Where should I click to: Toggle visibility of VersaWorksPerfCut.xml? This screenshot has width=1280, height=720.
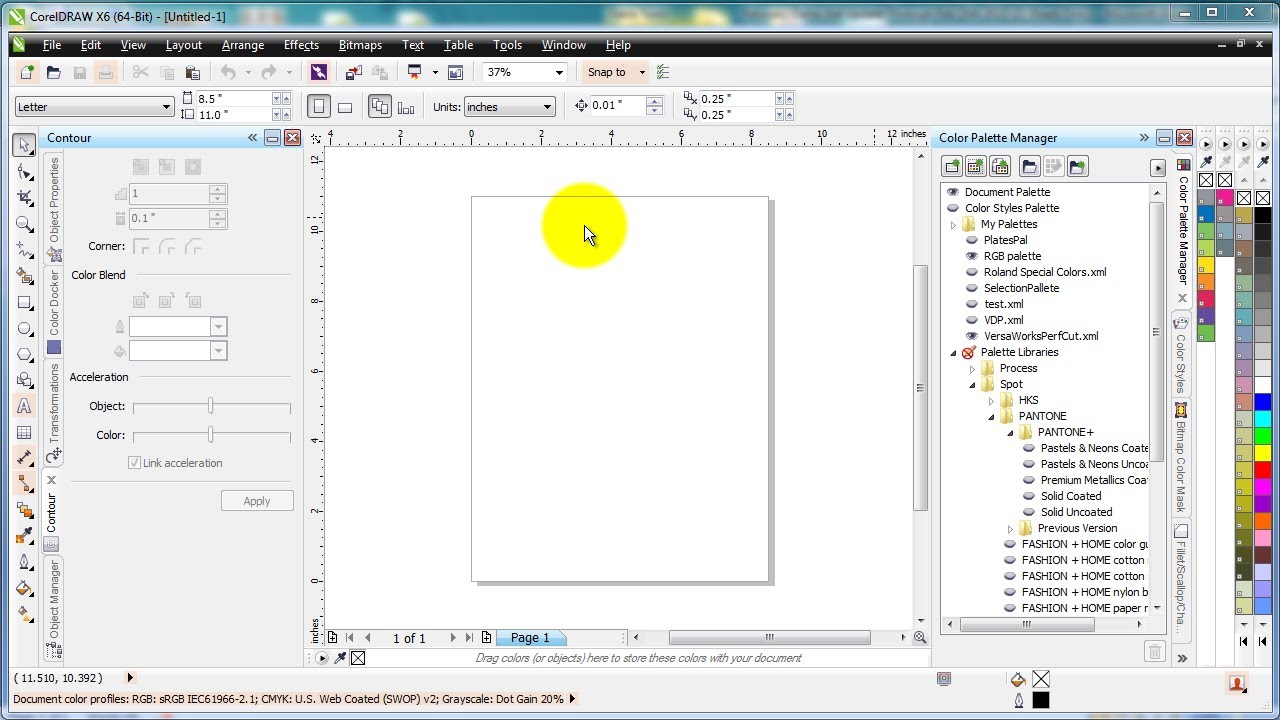click(972, 336)
